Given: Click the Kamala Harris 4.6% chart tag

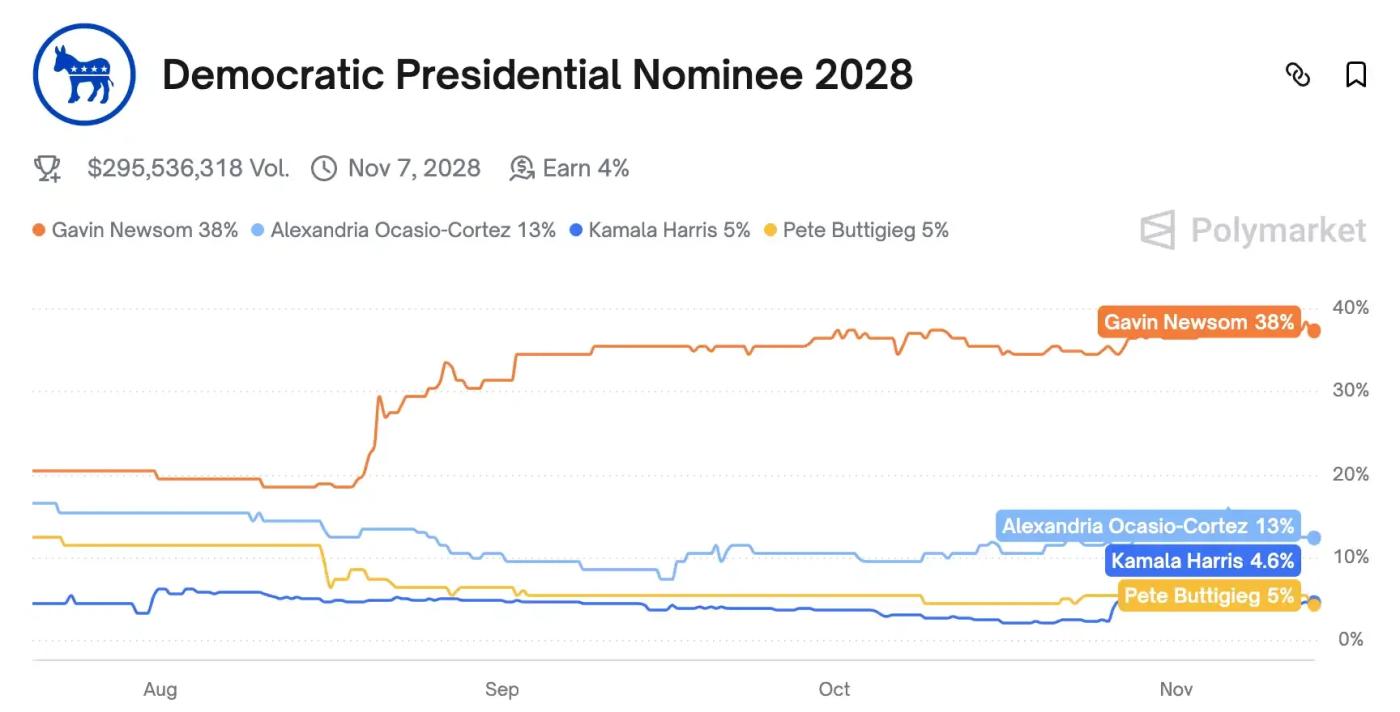Looking at the screenshot, I should pos(1202,561).
